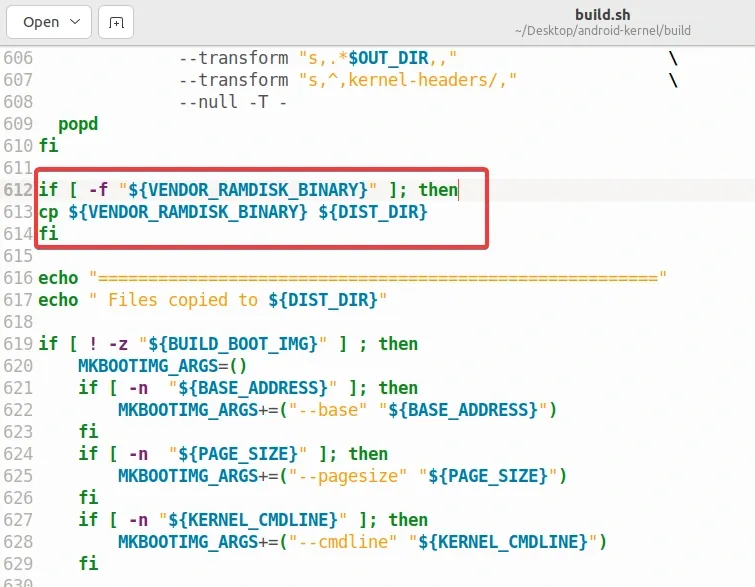
Task: Click line number 613 in gutter
Action: point(18,212)
